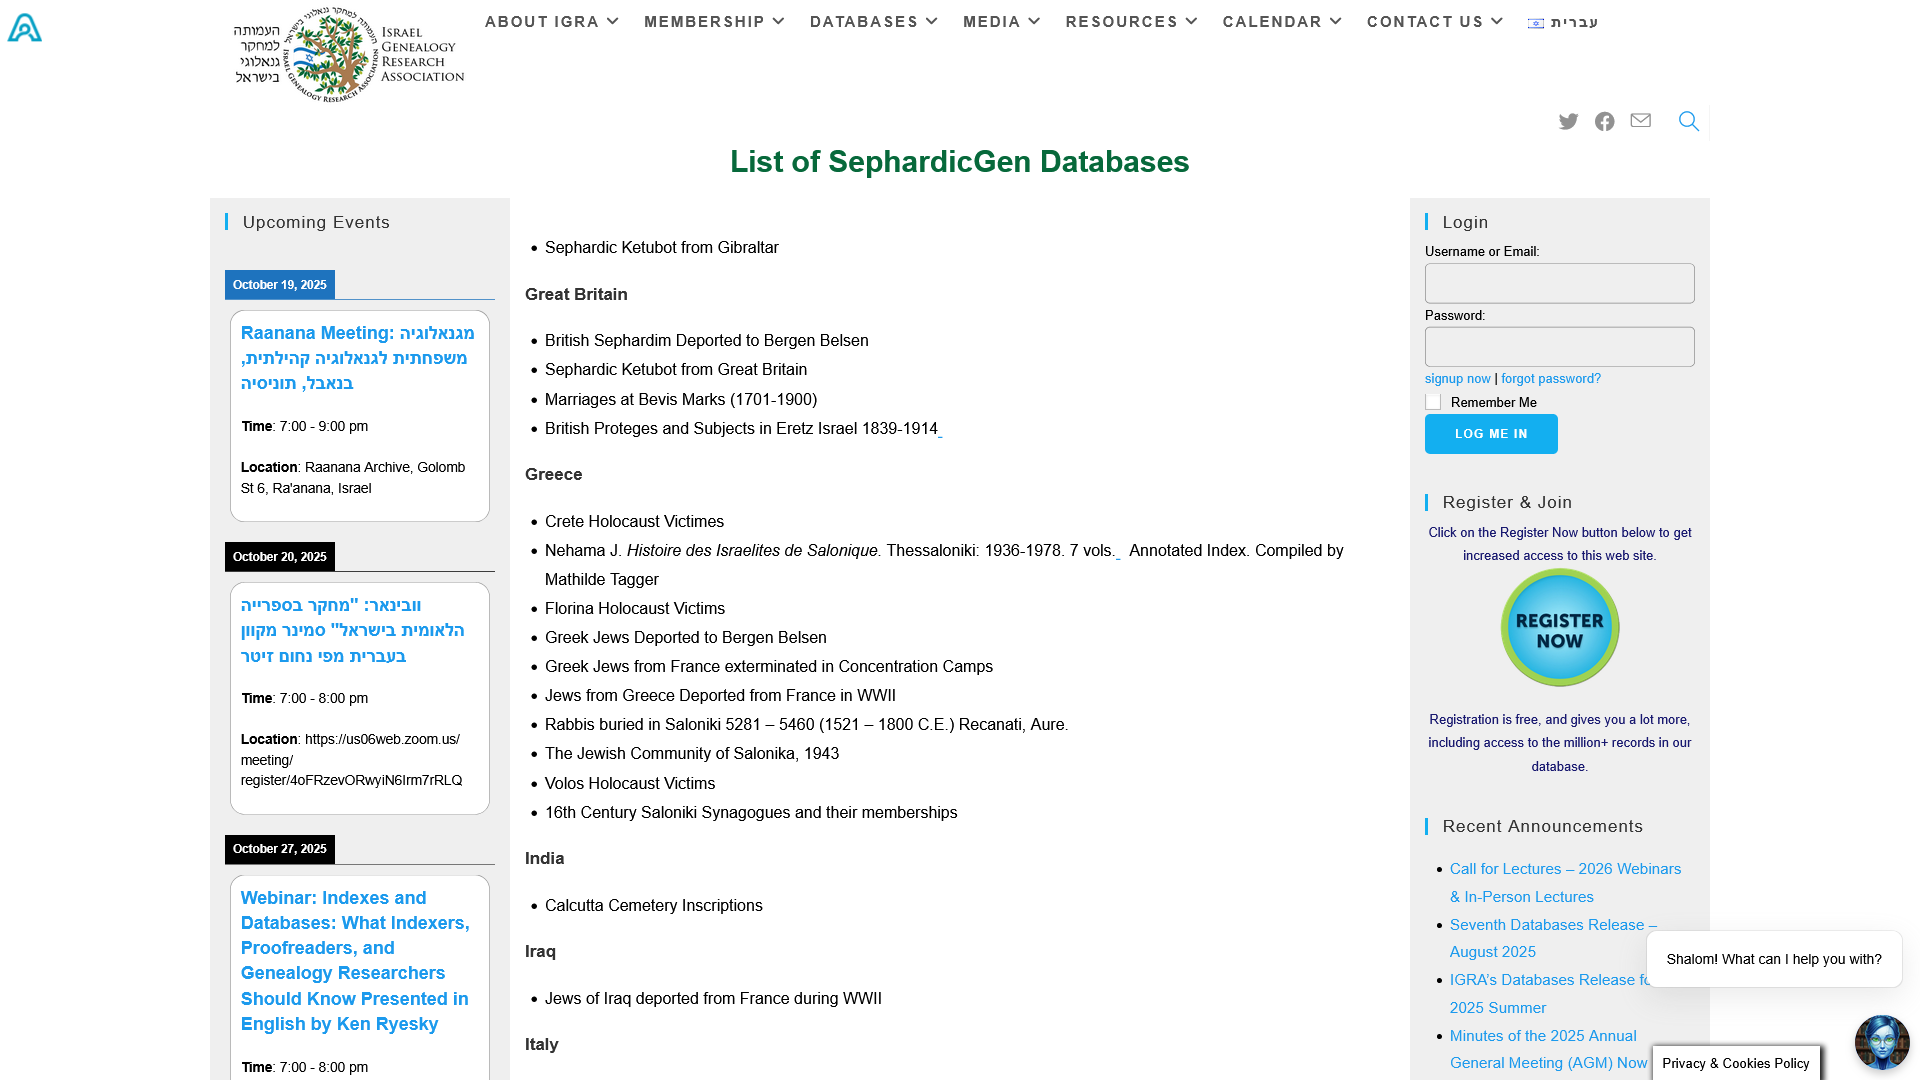Click the REGISTER NOW button
This screenshot has height=1080, width=1920.
point(1559,627)
